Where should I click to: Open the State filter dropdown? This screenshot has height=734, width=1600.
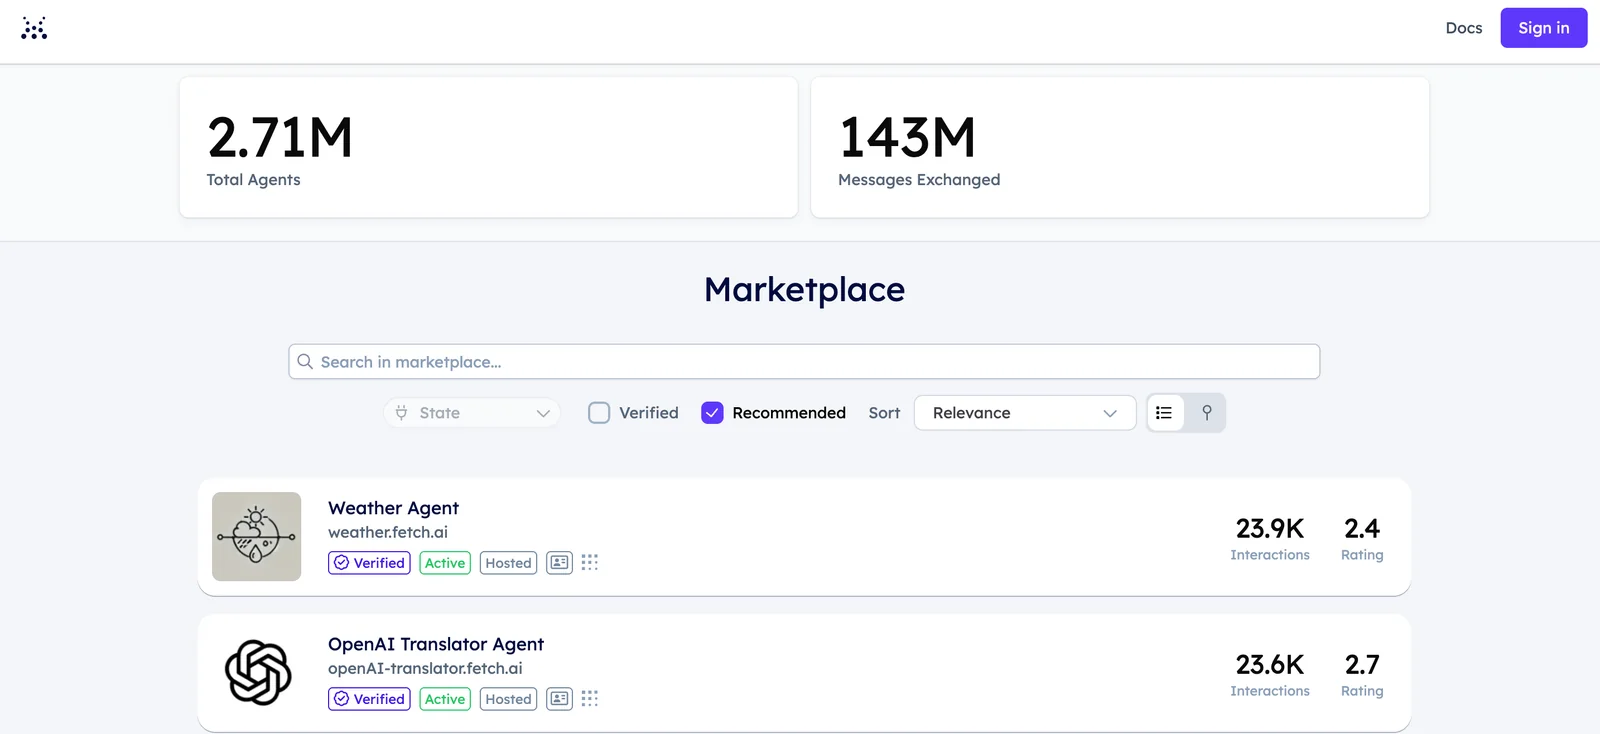pos(472,413)
